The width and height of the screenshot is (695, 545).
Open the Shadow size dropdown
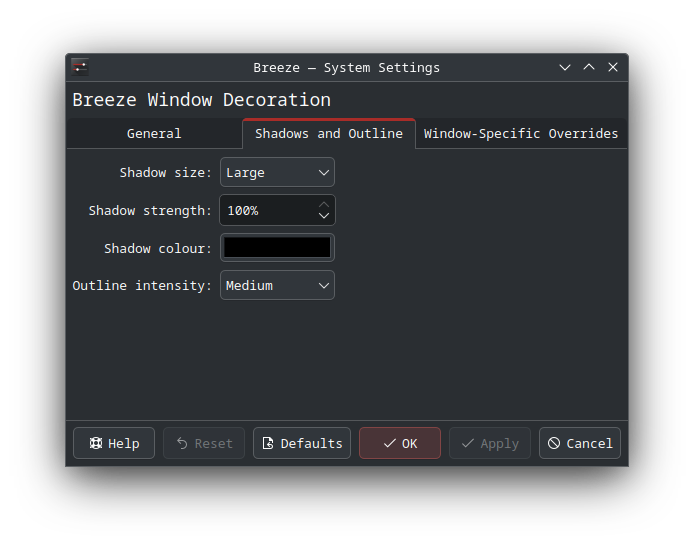click(x=277, y=172)
